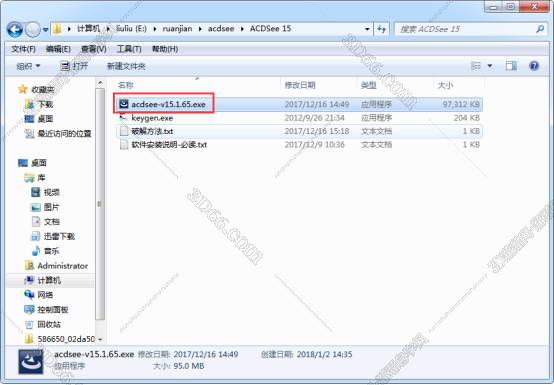Sort by the 类型 column header
Screen dimensions: 554x385
point(369,85)
